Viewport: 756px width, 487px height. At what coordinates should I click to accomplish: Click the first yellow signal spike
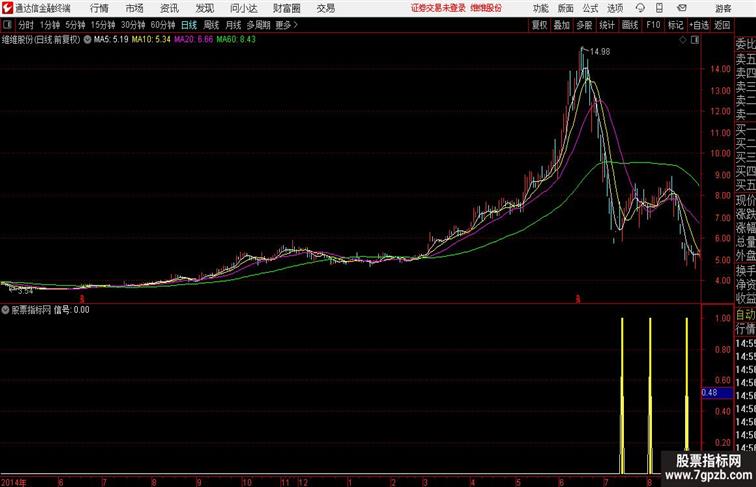[x=622, y=395]
